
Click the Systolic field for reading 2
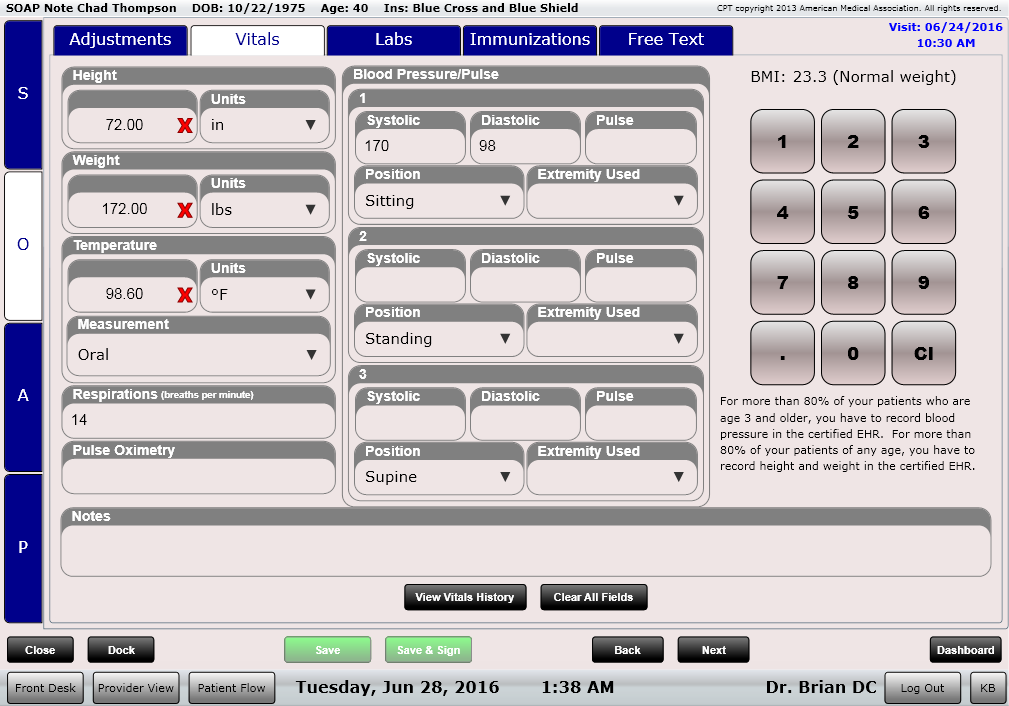(x=409, y=283)
